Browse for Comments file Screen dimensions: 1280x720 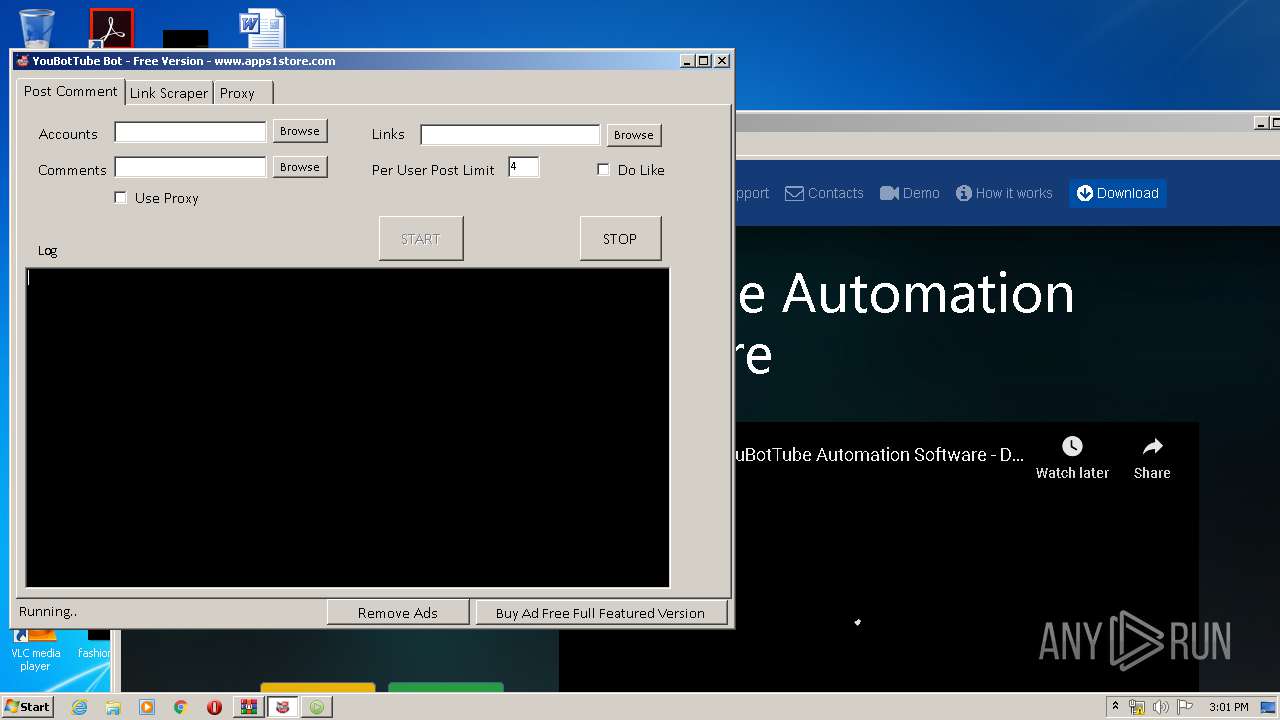click(x=300, y=167)
